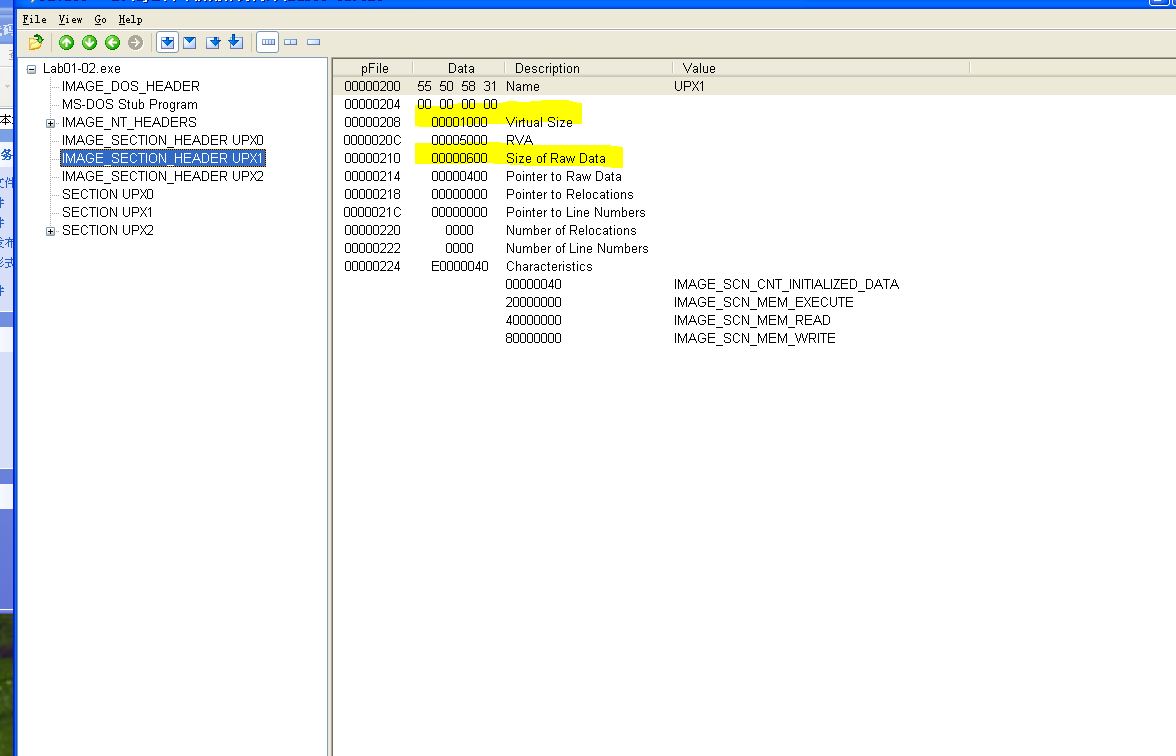This screenshot has height=756, width=1176.
Task: Click the pFile column header
Action: (x=374, y=68)
